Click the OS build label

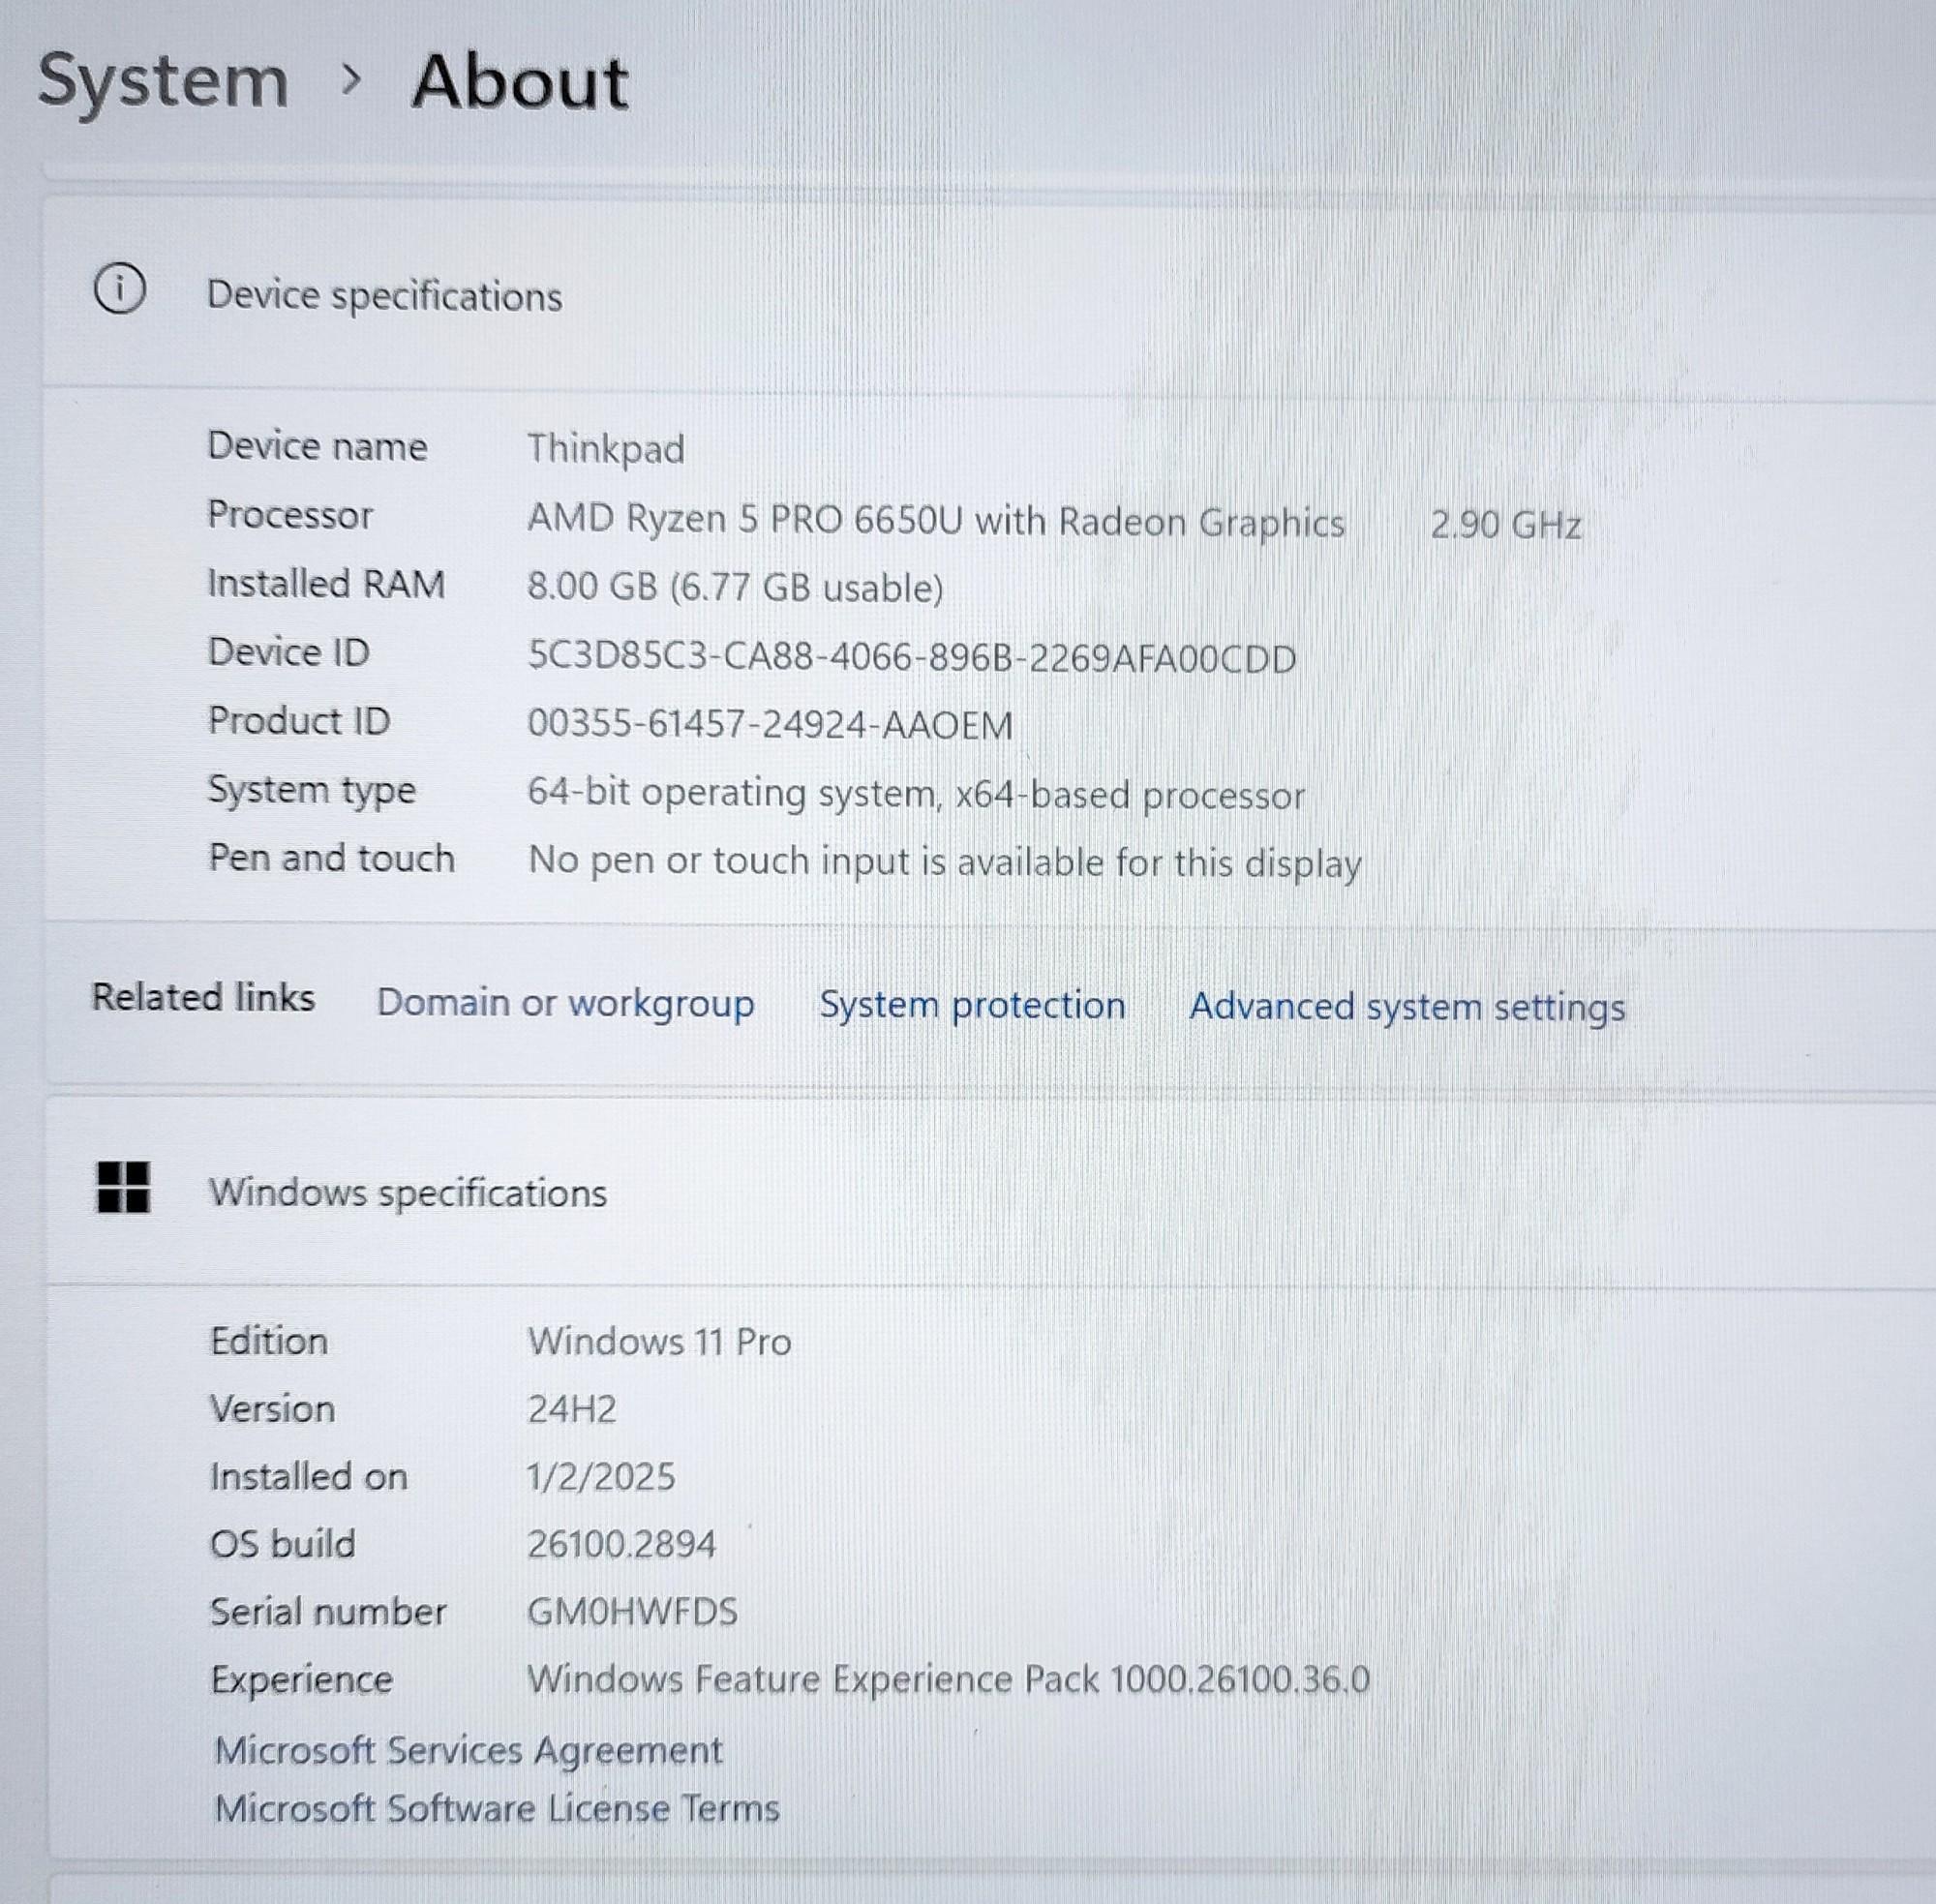[283, 1544]
